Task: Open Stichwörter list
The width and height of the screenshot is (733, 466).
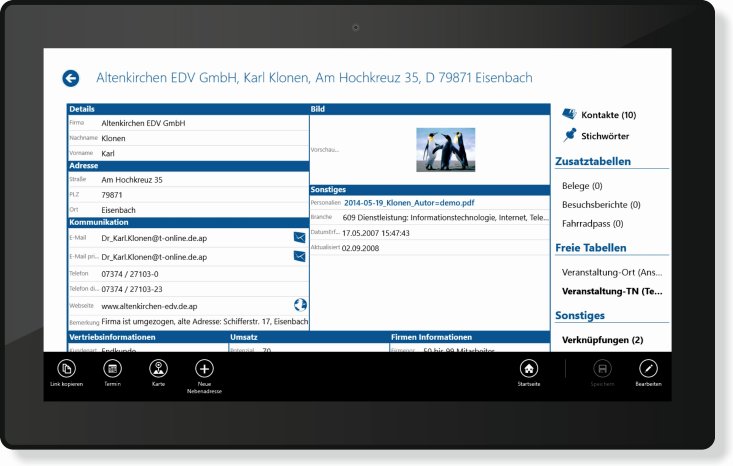Action: (605, 136)
